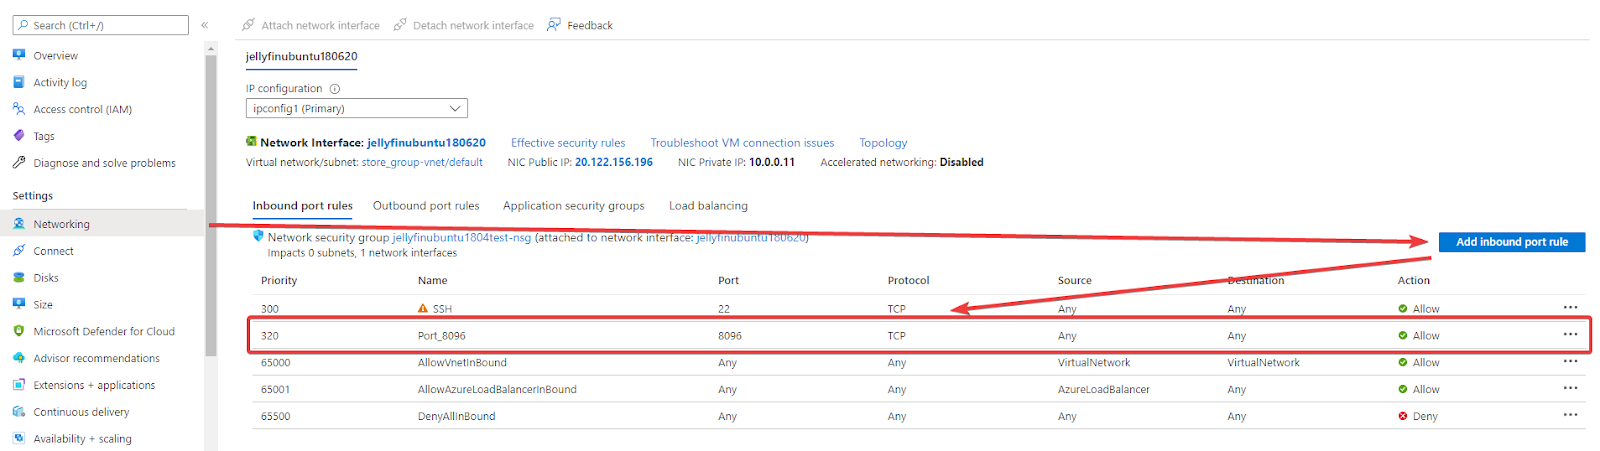Open the Topology link
Screen dimensions: 1600x451
[883, 143]
